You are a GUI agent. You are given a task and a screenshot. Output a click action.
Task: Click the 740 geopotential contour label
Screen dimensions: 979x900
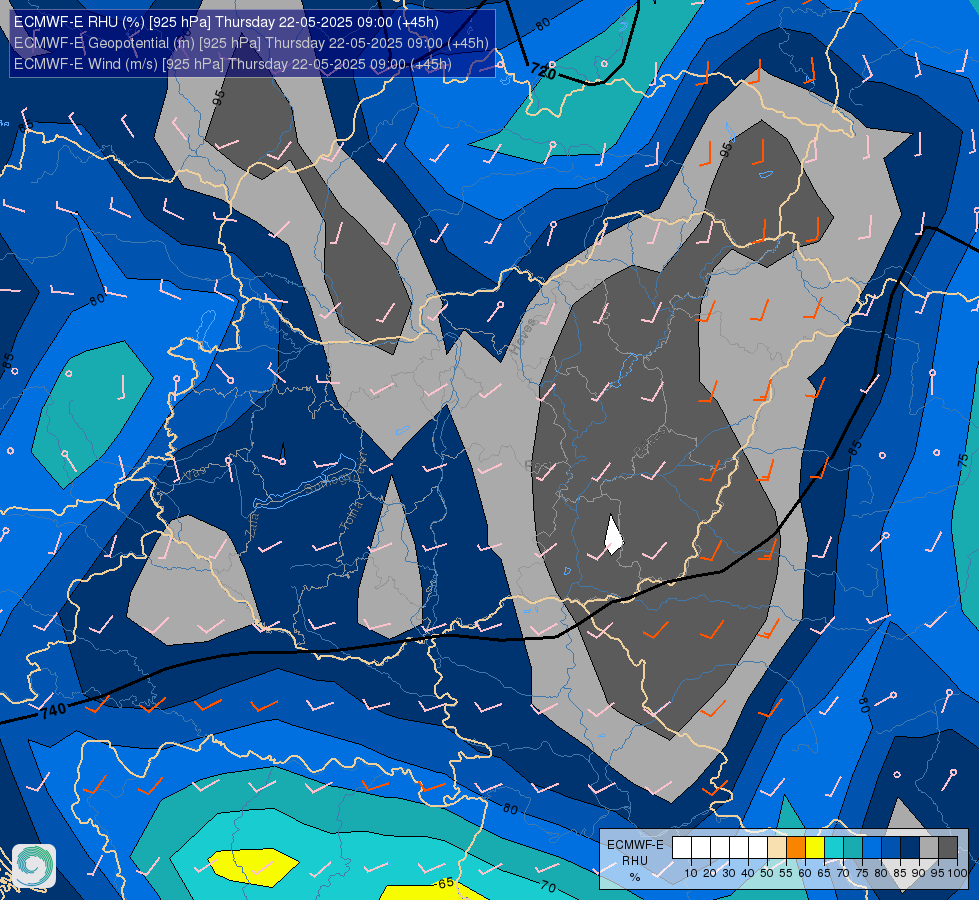53,711
